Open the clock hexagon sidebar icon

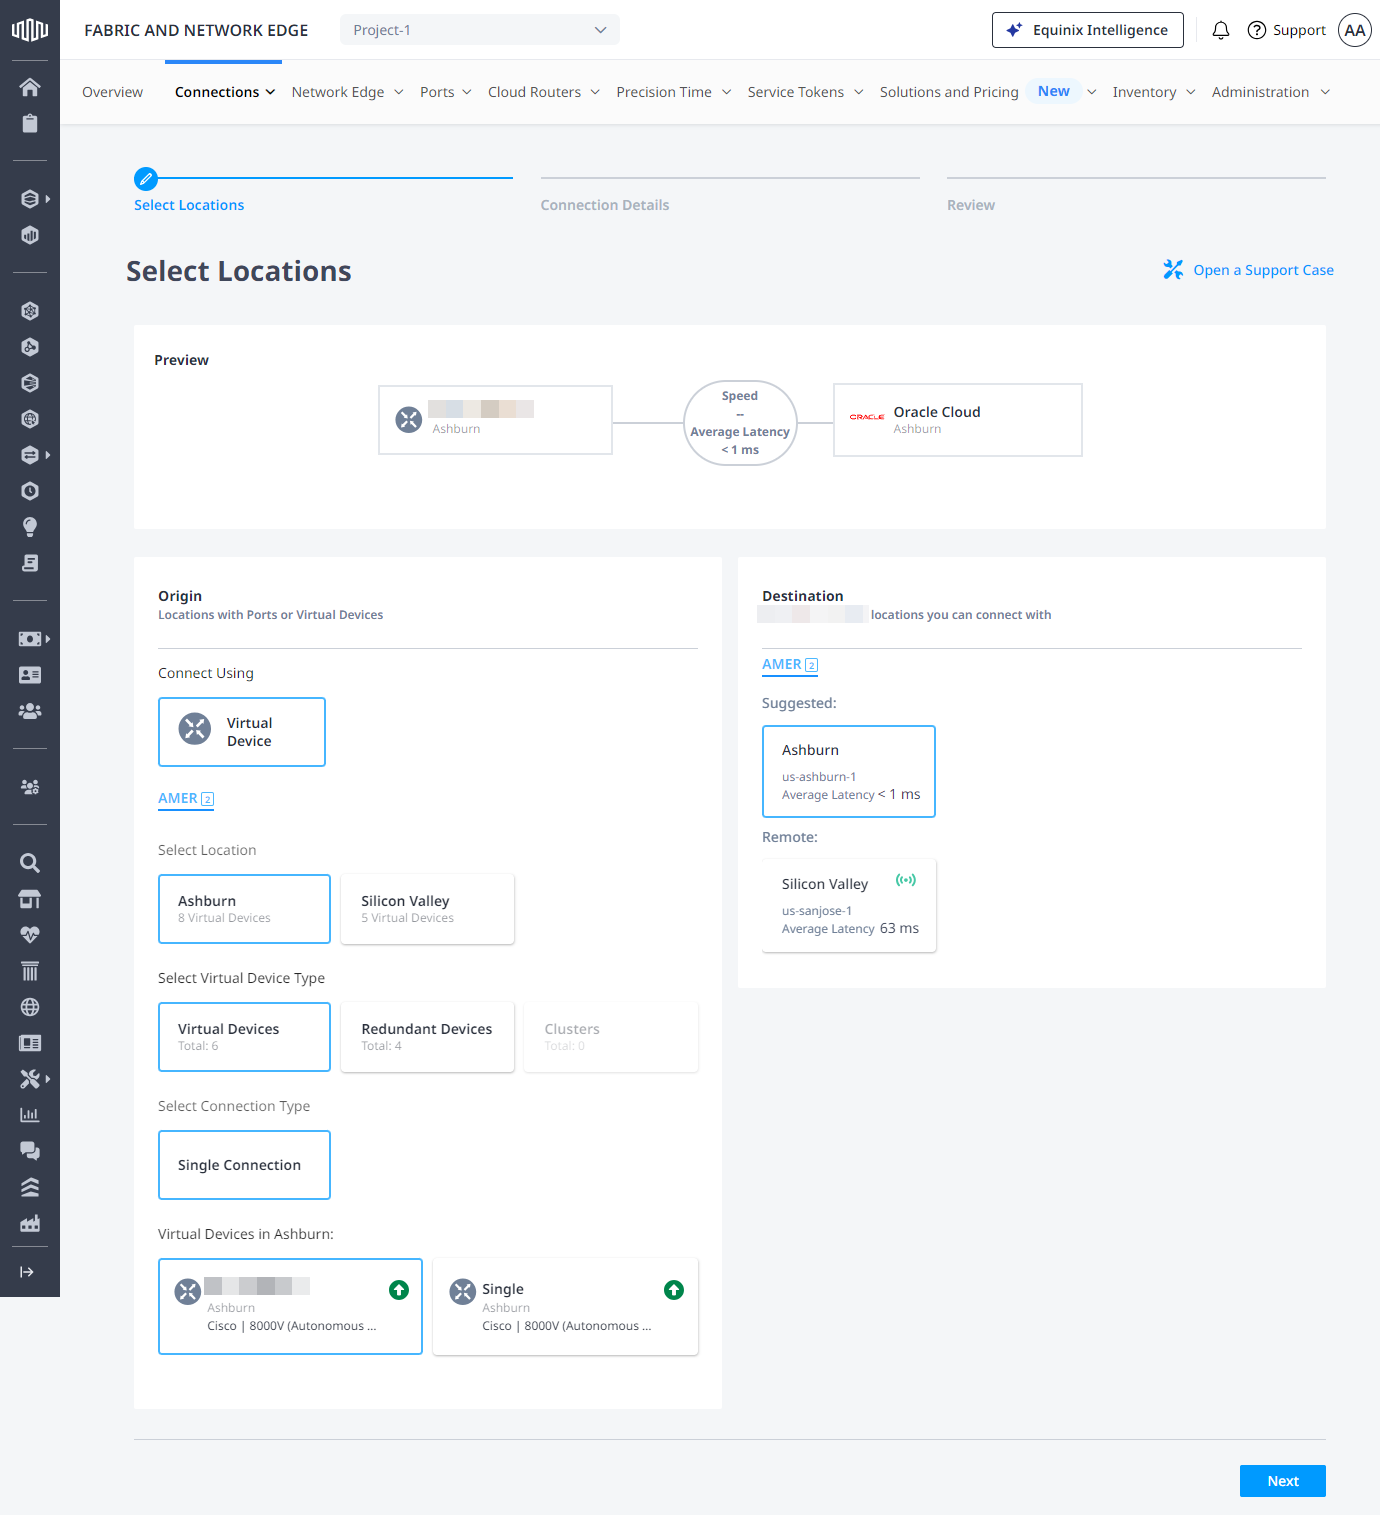pos(30,491)
